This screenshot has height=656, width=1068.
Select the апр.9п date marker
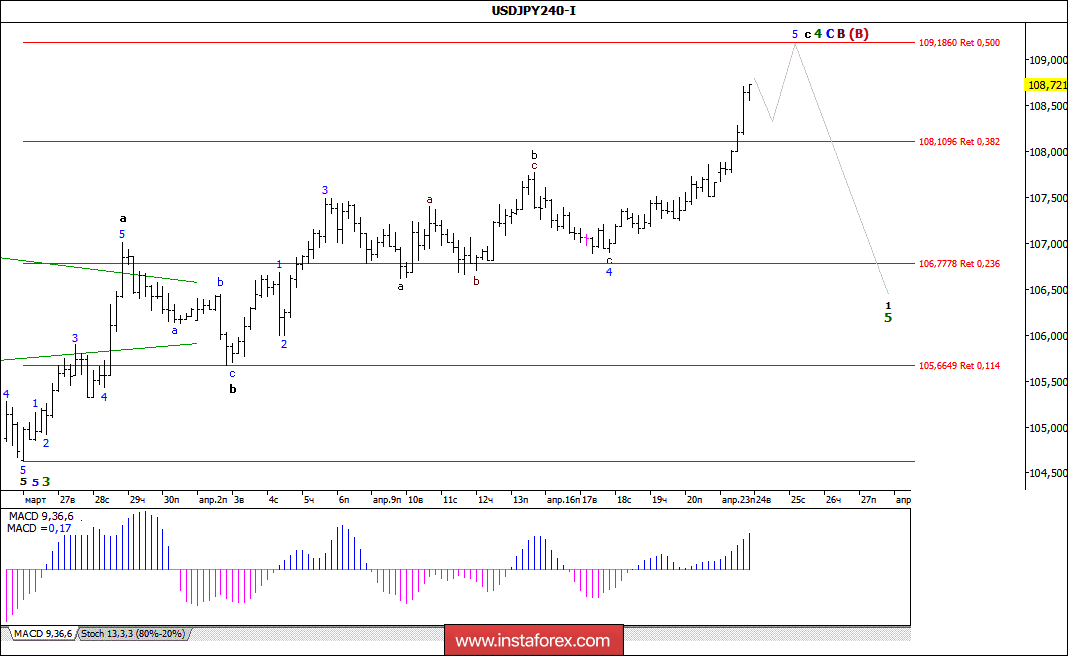(387, 500)
